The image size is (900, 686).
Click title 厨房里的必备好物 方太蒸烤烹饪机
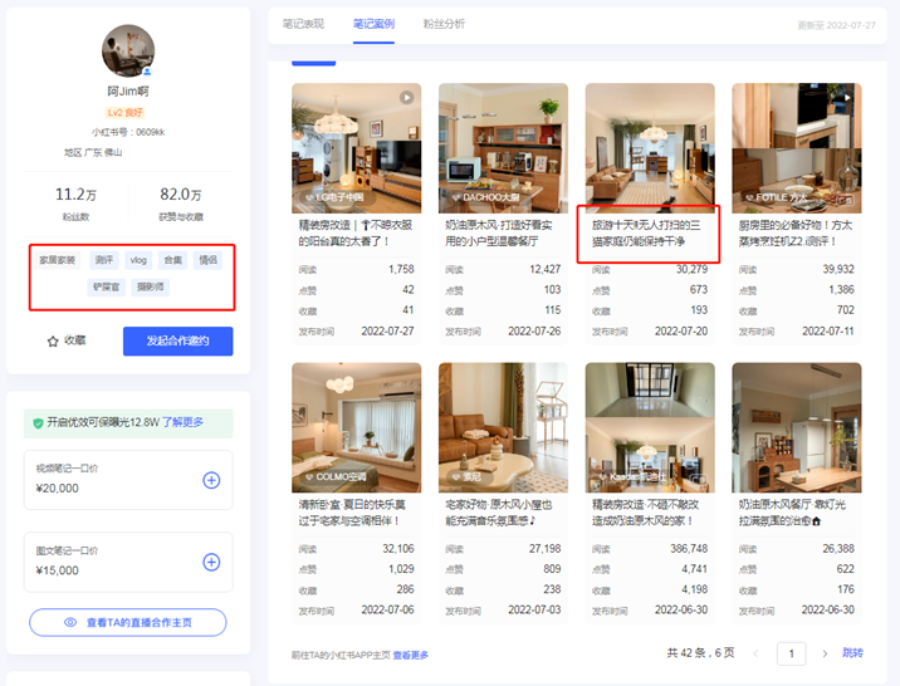[x=796, y=233]
